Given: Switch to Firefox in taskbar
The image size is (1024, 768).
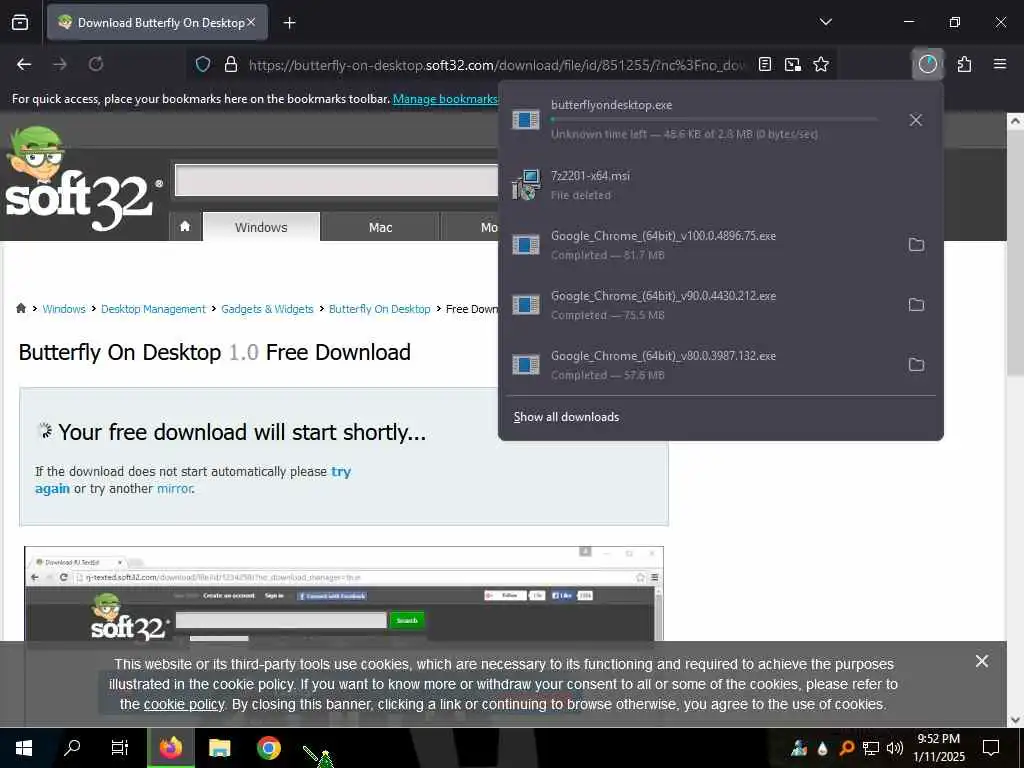Looking at the screenshot, I should pyautogui.click(x=171, y=748).
